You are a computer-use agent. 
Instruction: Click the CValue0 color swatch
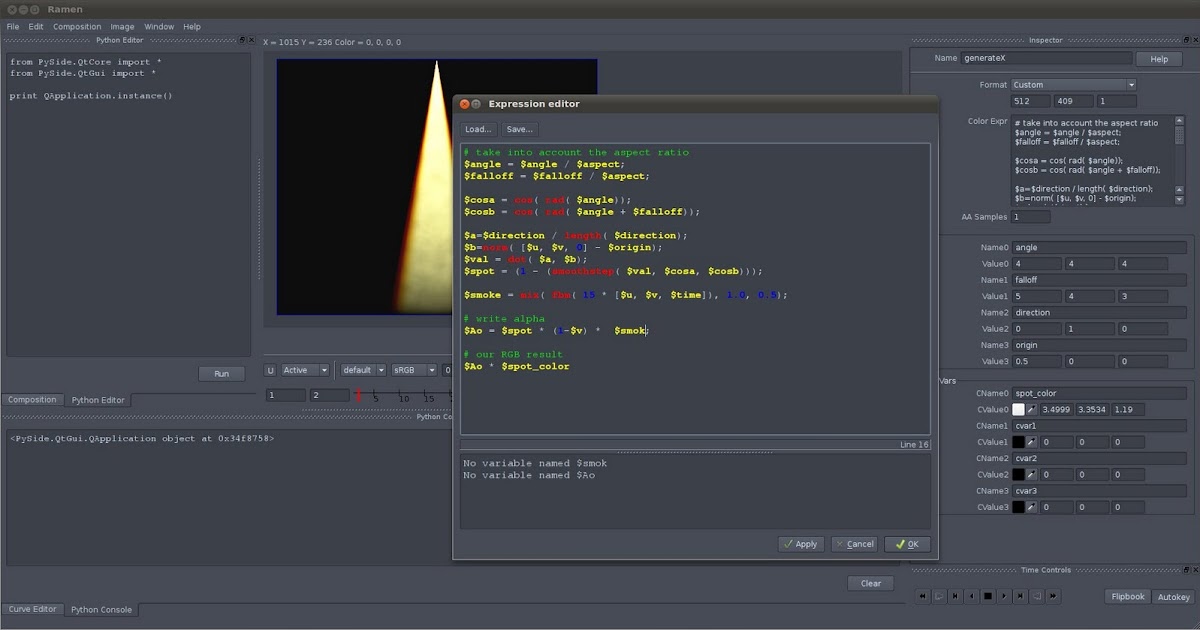[1019, 409]
